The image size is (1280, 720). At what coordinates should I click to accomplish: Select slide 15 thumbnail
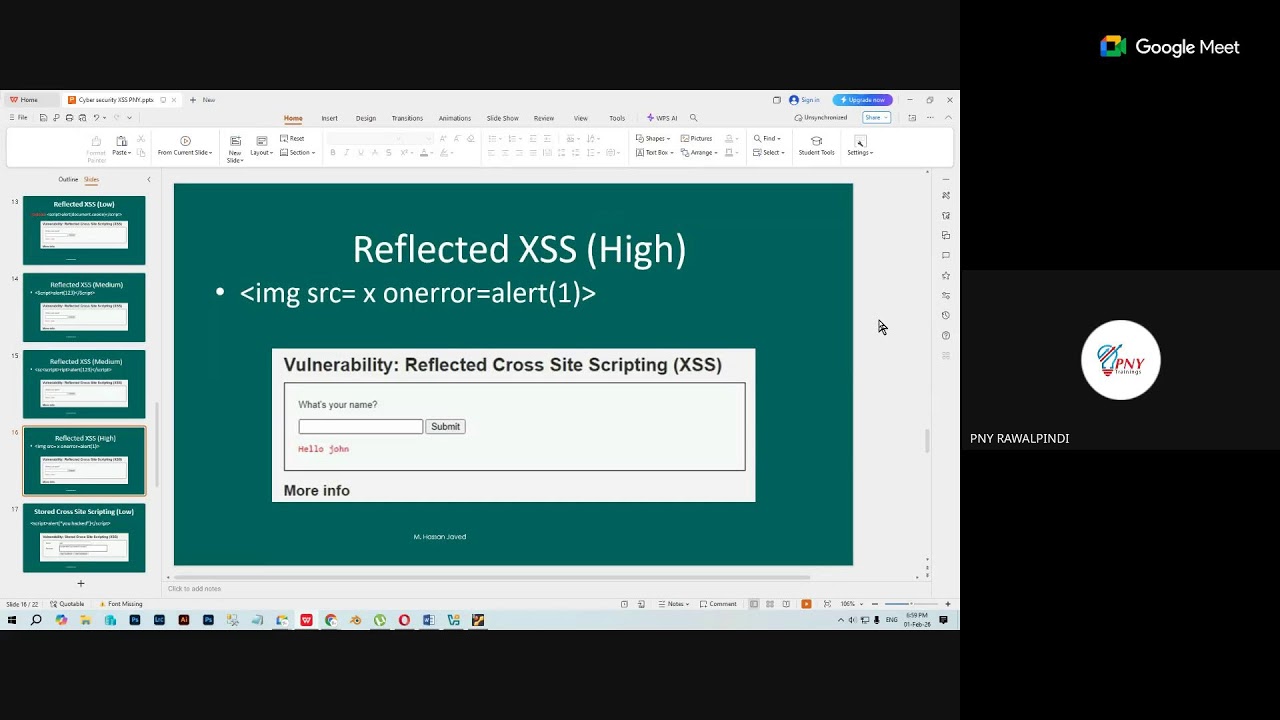[x=84, y=384]
